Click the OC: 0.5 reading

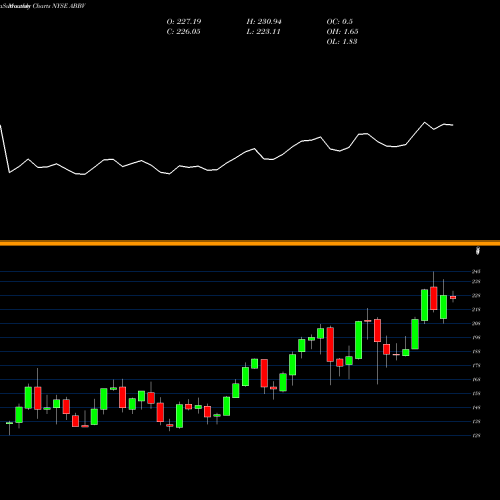pyautogui.click(x=340, y=22)
